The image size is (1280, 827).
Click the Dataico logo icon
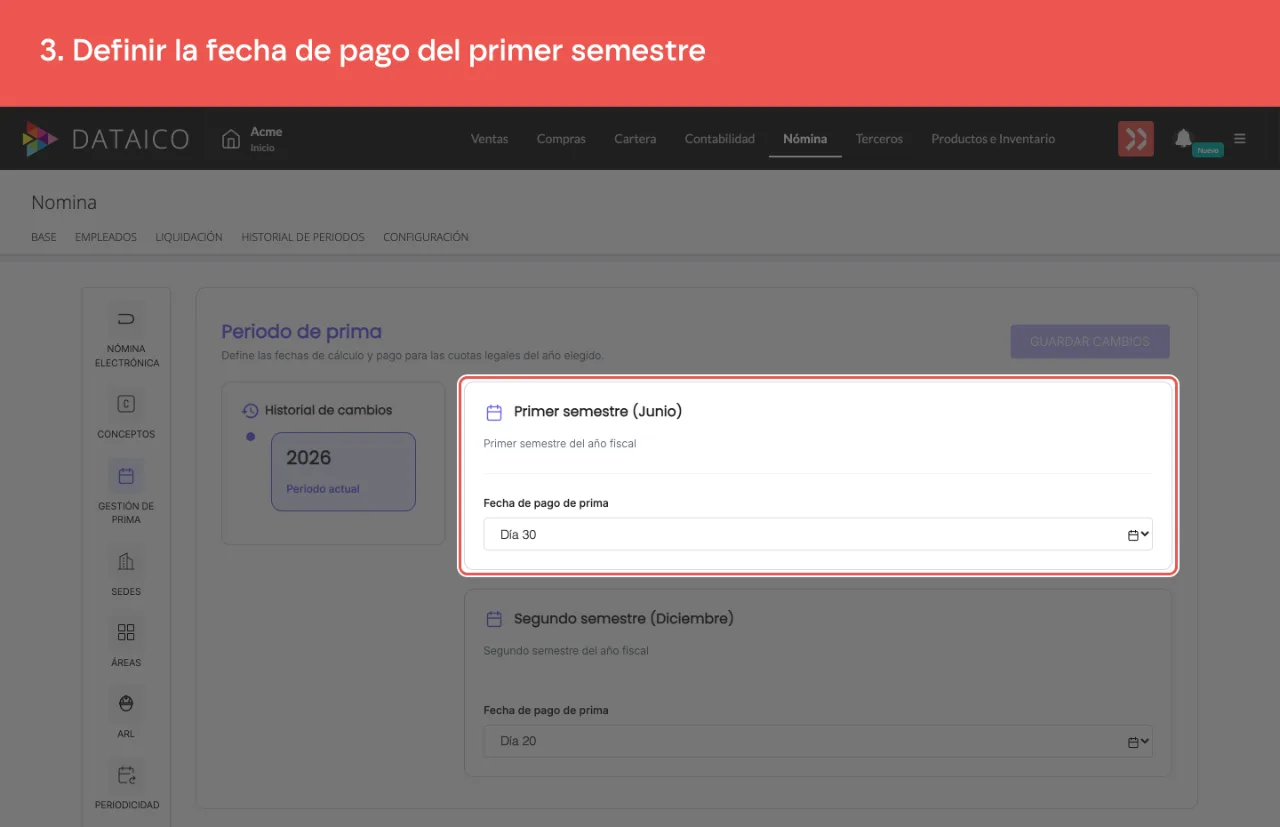click(40, 139)
